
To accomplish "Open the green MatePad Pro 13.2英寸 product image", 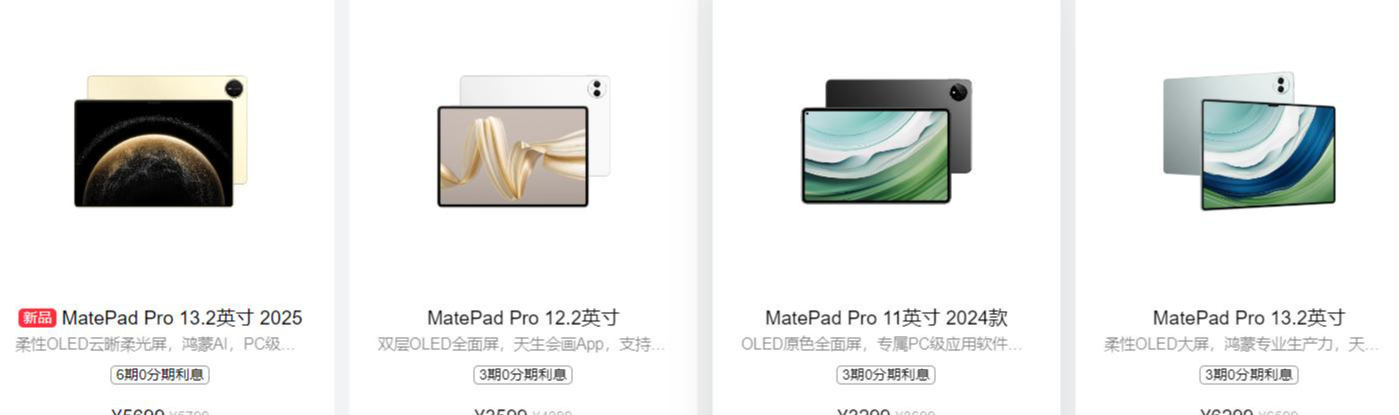I will pos(1249,141).
